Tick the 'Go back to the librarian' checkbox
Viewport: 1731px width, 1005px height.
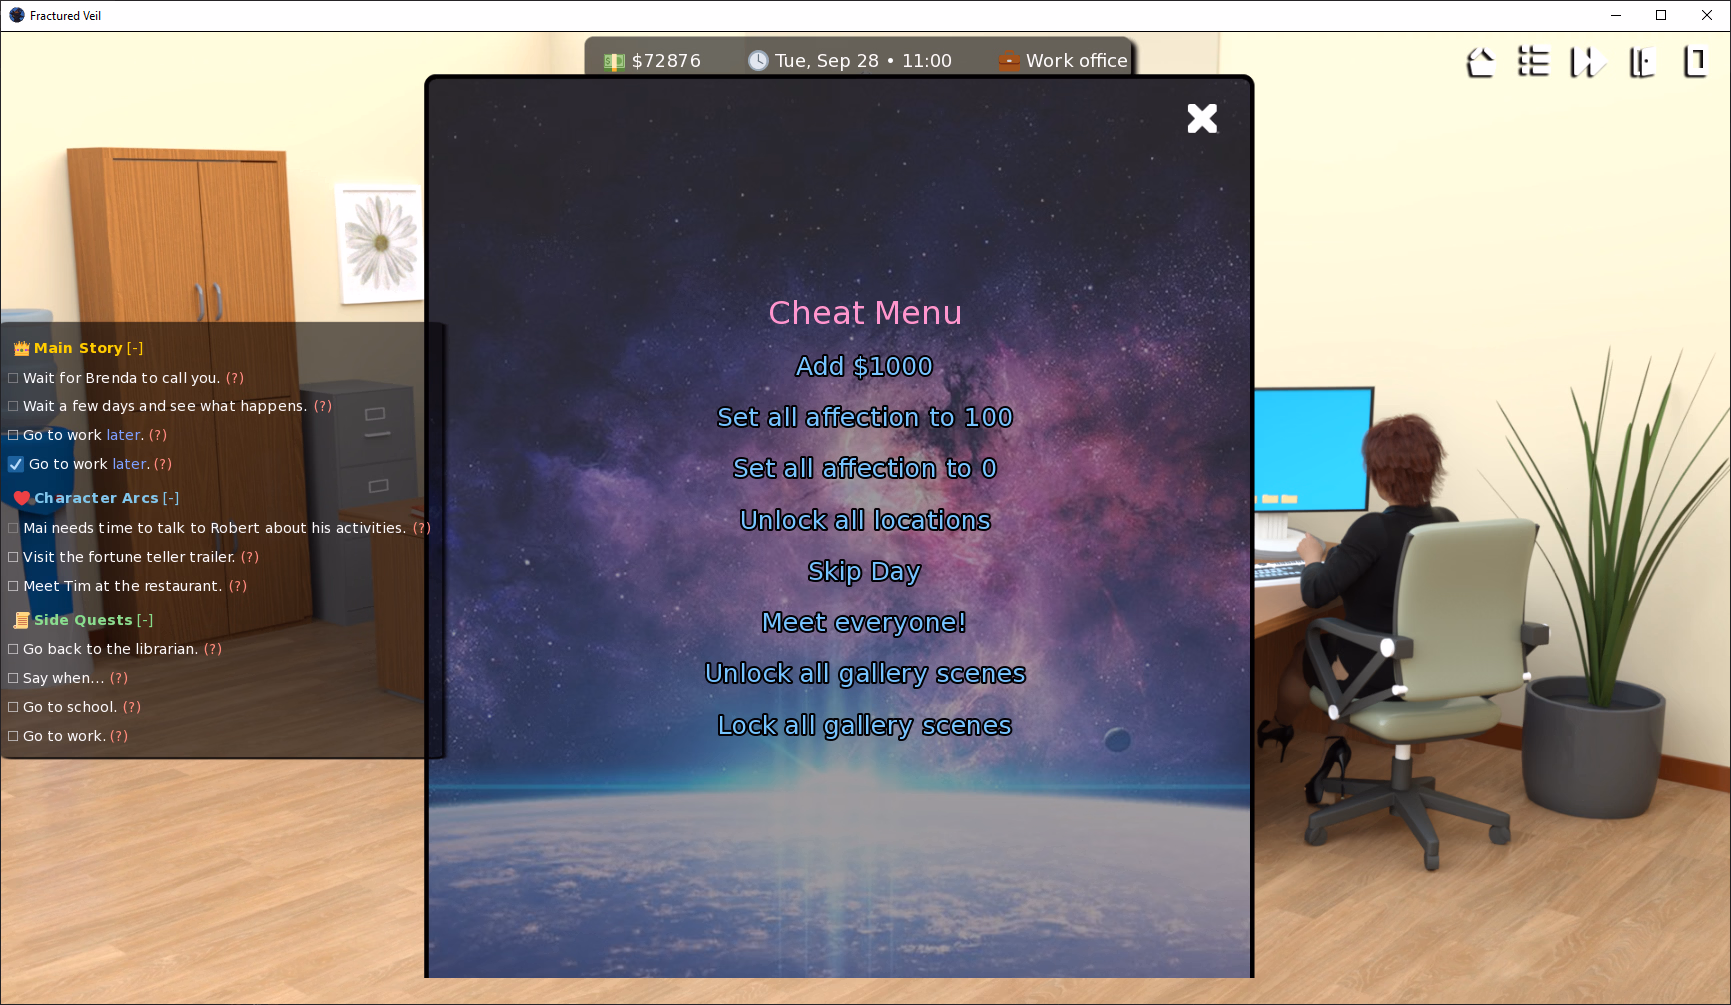coord(13,649)
